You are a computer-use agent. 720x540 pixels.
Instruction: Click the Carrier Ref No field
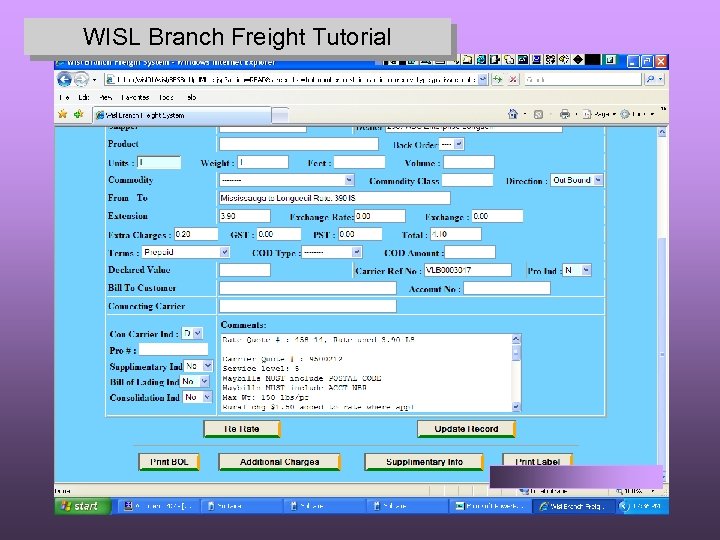tap(467, 270)
